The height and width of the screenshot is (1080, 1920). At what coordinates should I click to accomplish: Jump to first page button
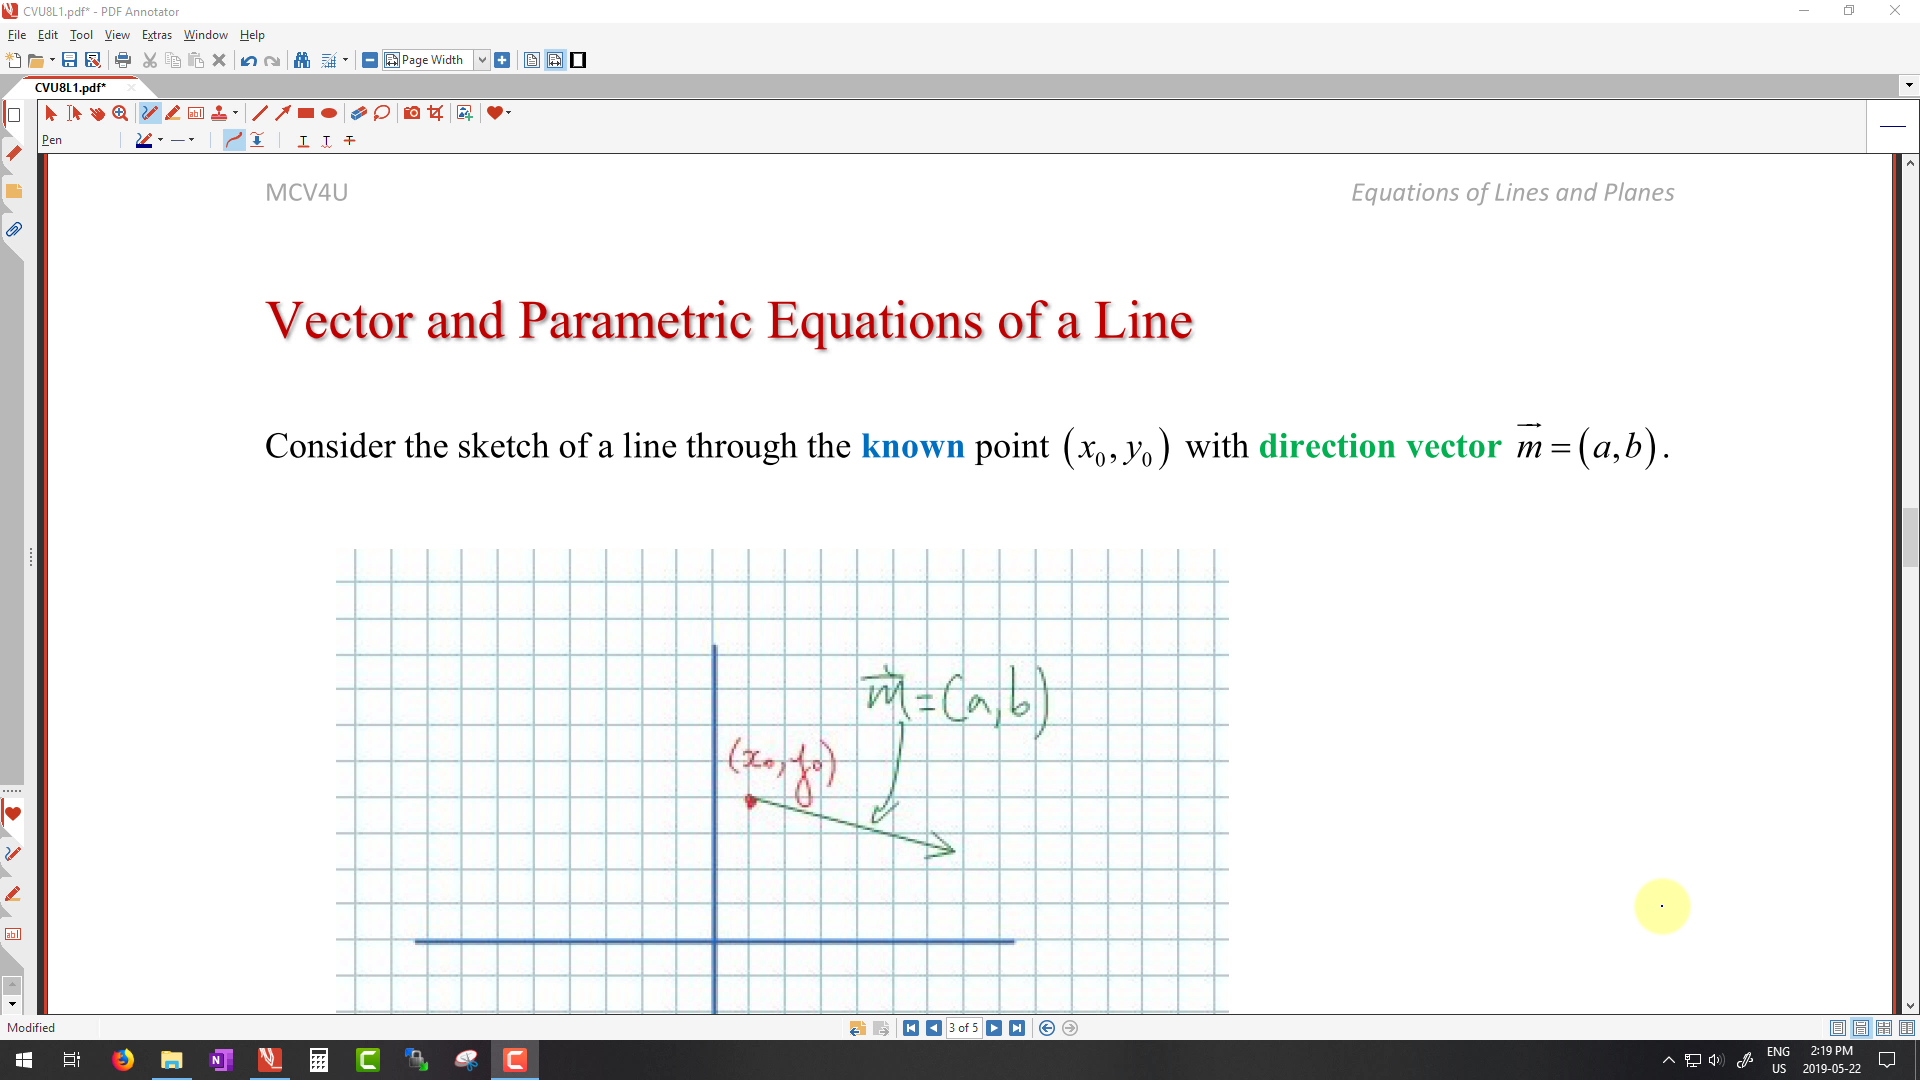(x=911, y=1028)
